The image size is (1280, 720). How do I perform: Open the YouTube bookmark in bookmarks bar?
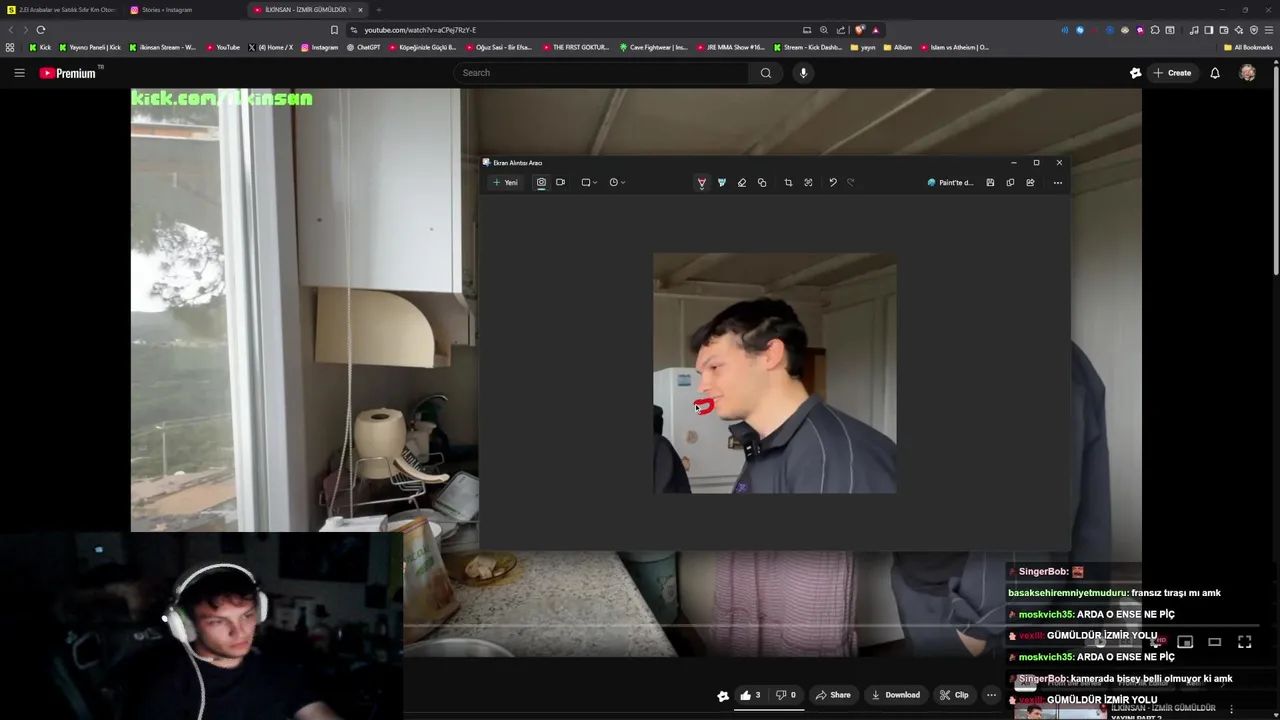[x=223, y=47]
